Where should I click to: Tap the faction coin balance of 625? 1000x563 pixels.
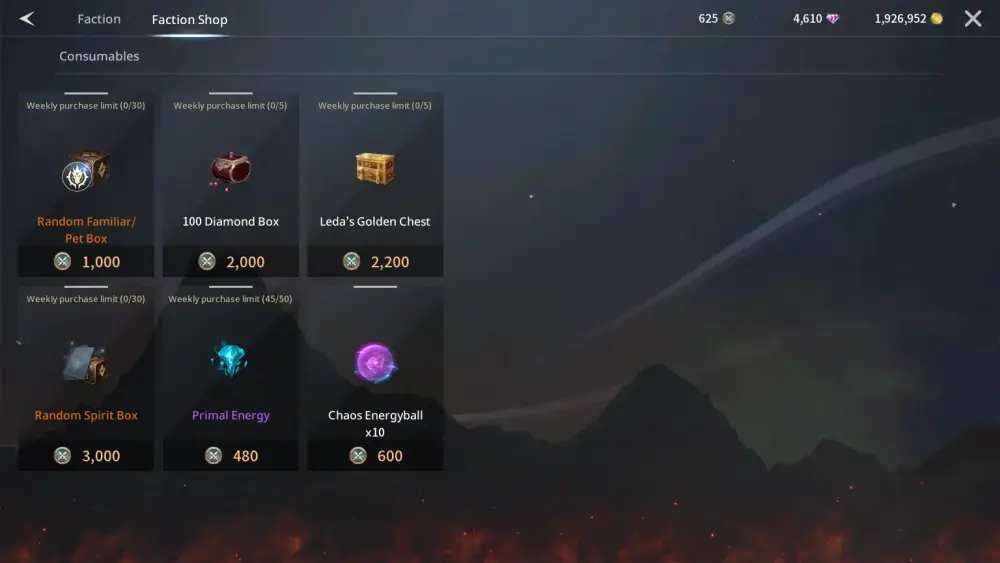click(716, 18)
